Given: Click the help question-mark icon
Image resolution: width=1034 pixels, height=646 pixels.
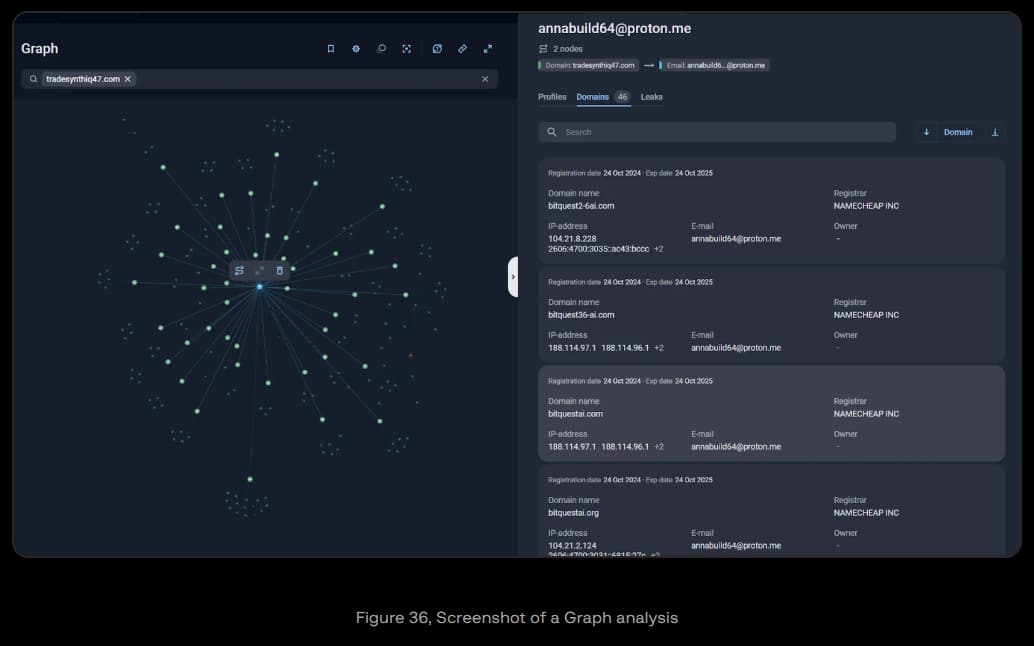Looking at the screenshot, I should click(437, 48).
